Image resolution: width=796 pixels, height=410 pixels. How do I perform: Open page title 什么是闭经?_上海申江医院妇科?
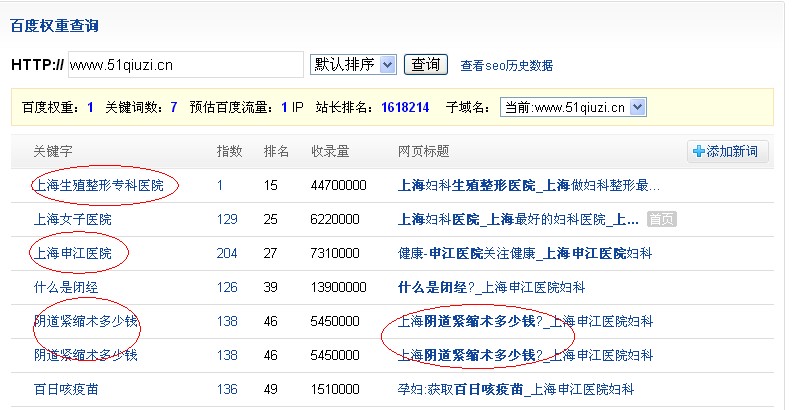coord(491,287)
